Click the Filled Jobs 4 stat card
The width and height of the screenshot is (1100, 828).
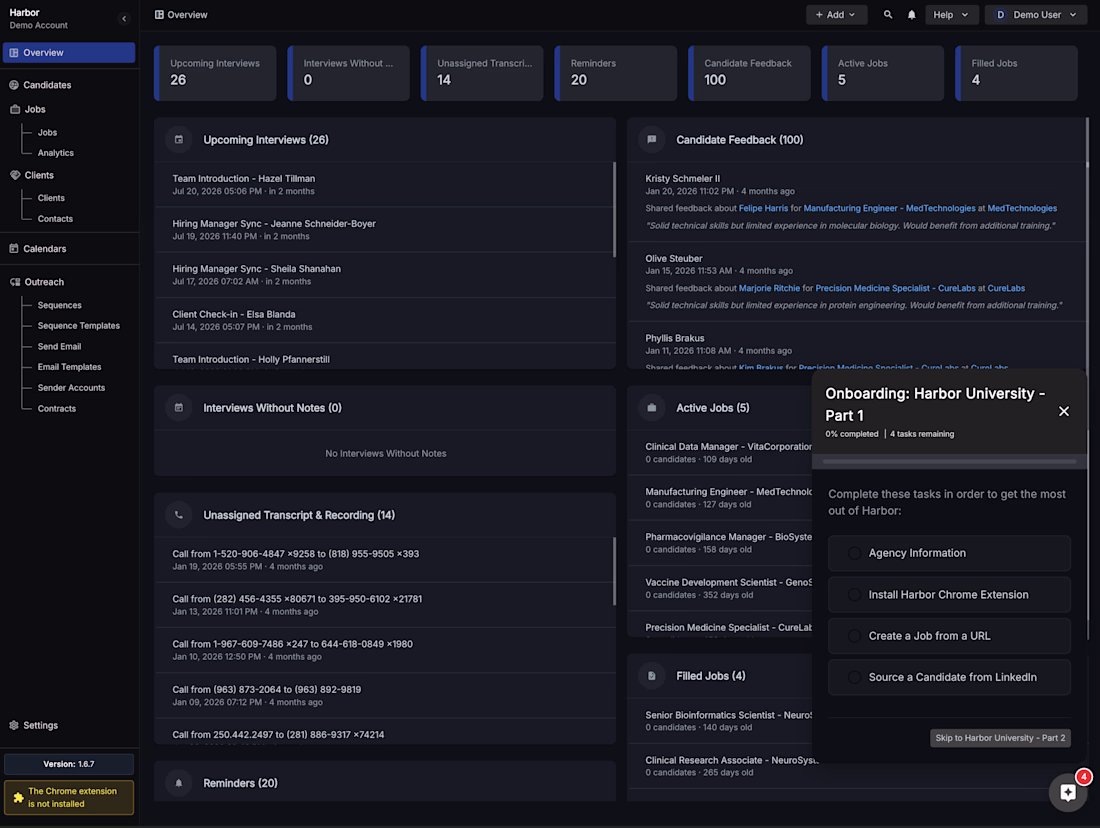[1017, 73]
